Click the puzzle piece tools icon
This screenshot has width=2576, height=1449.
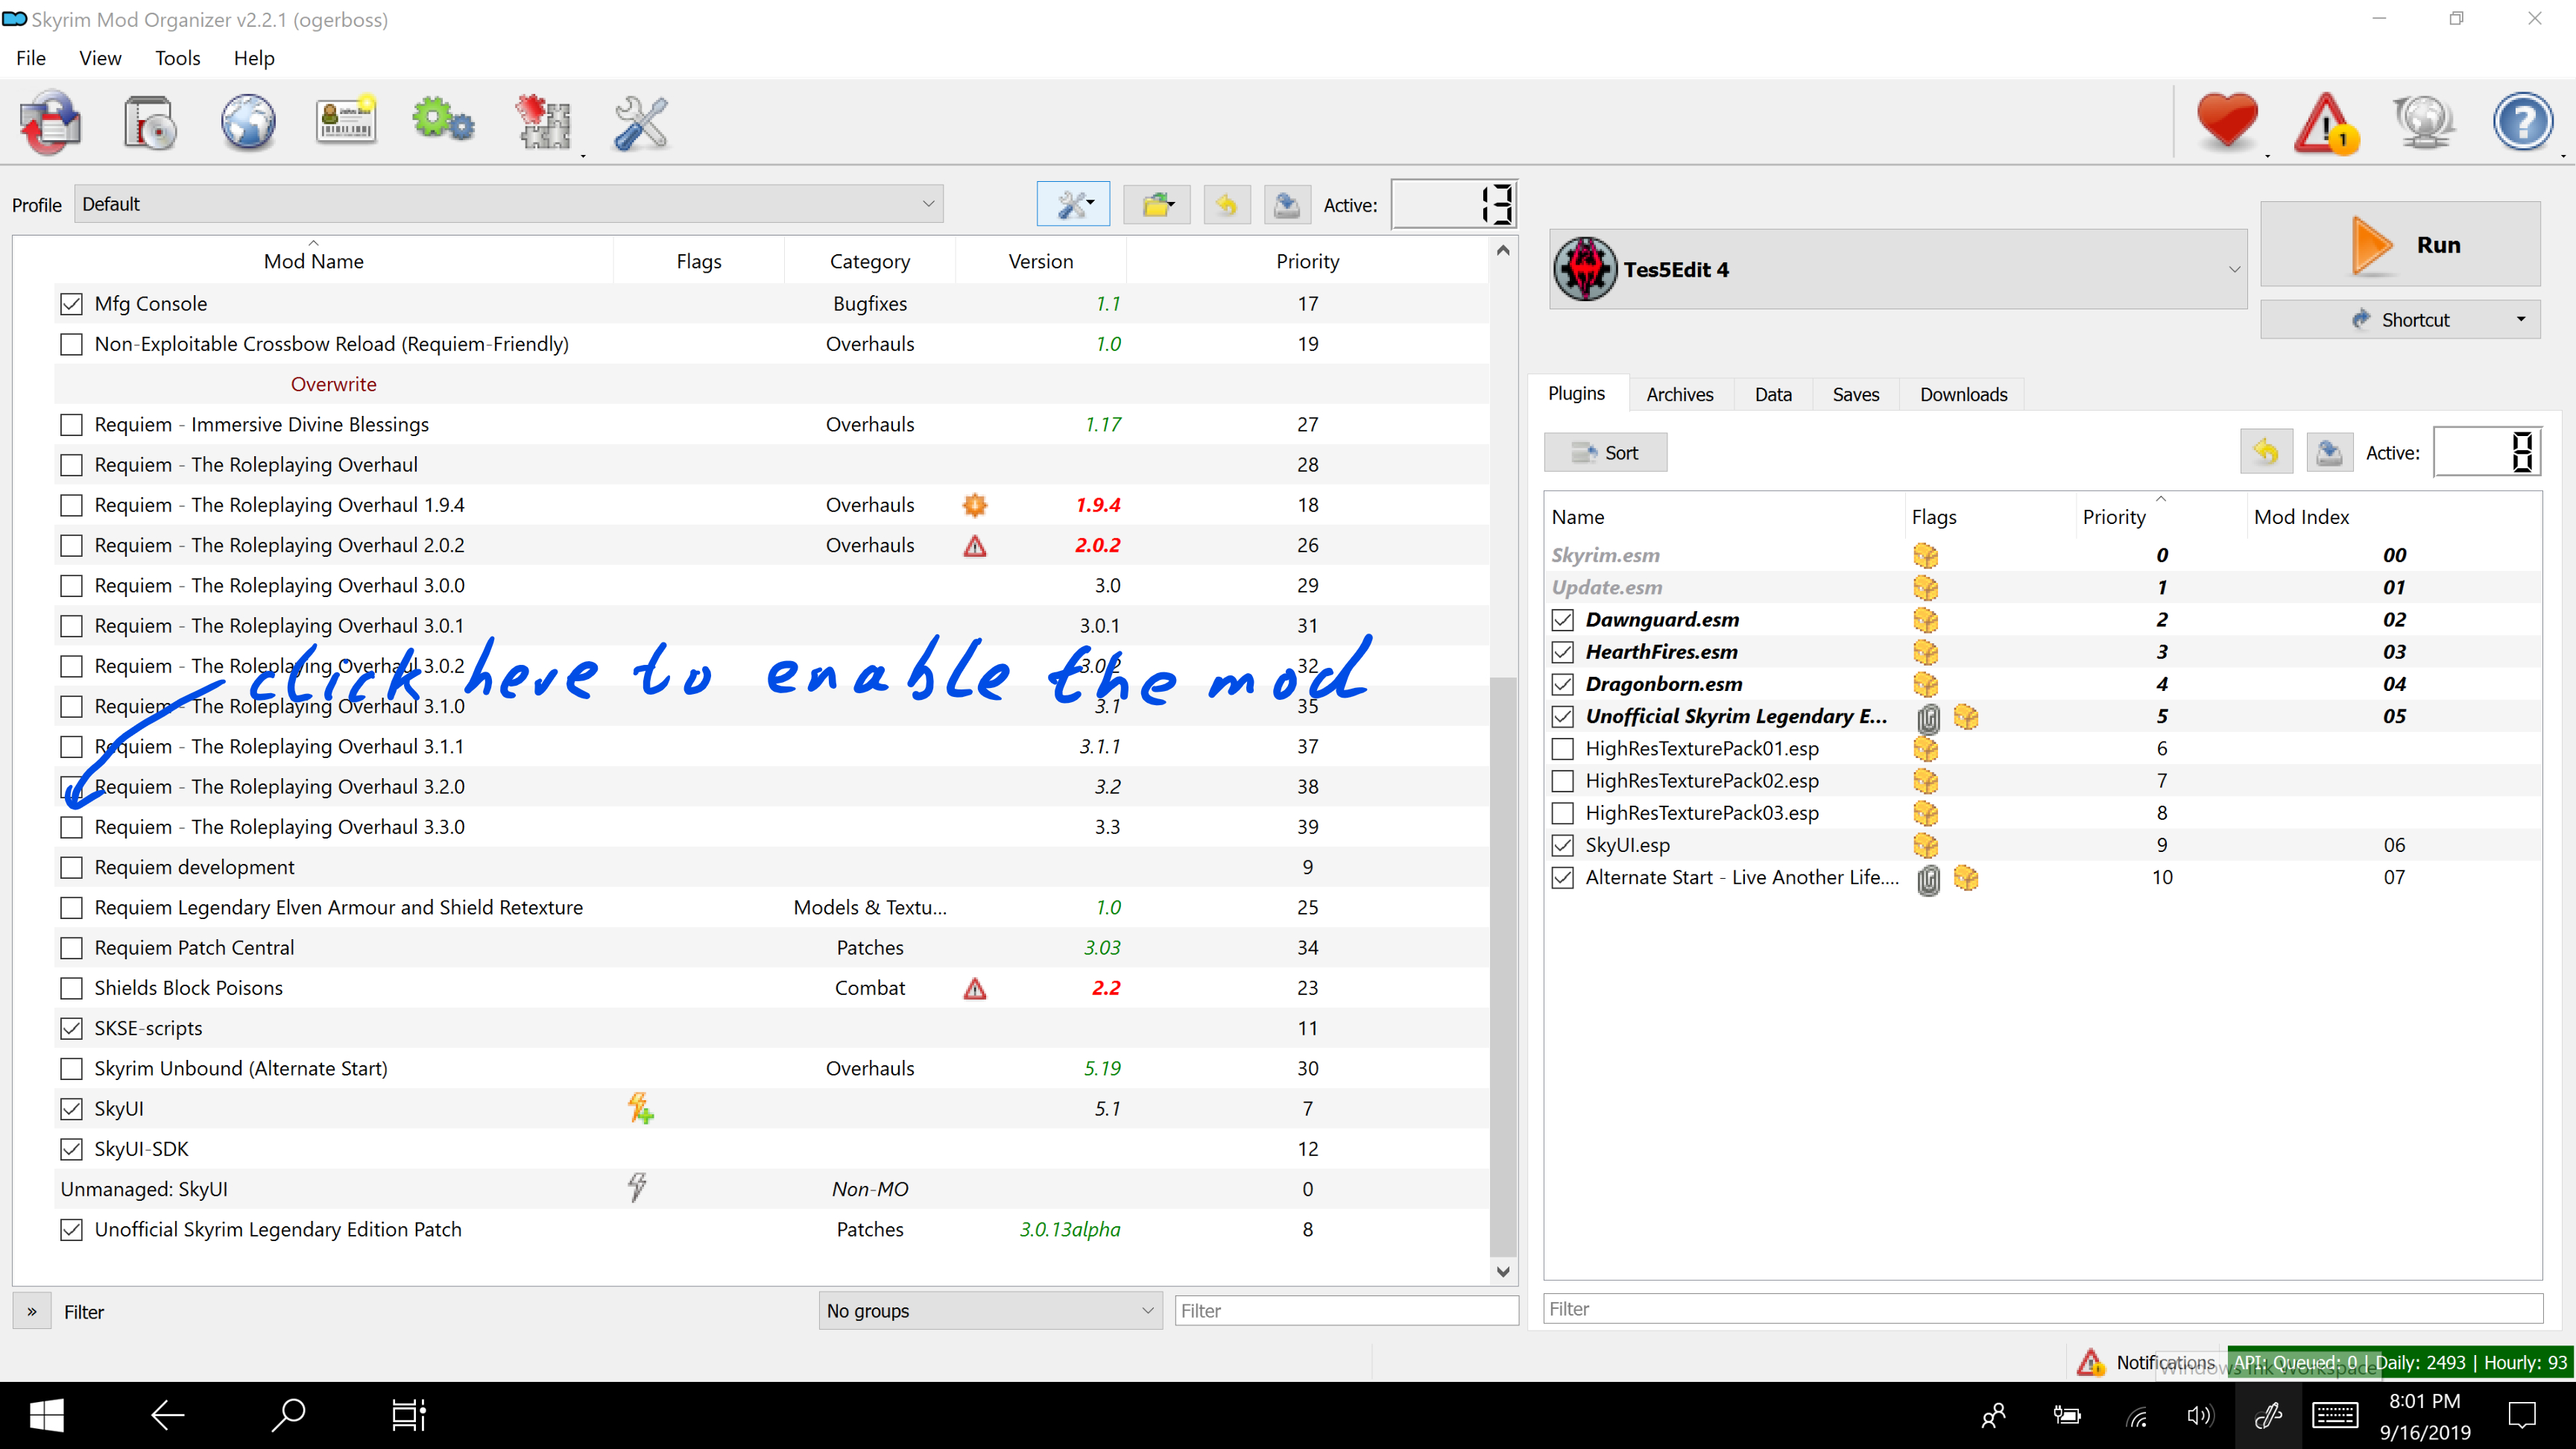[543, 122]
